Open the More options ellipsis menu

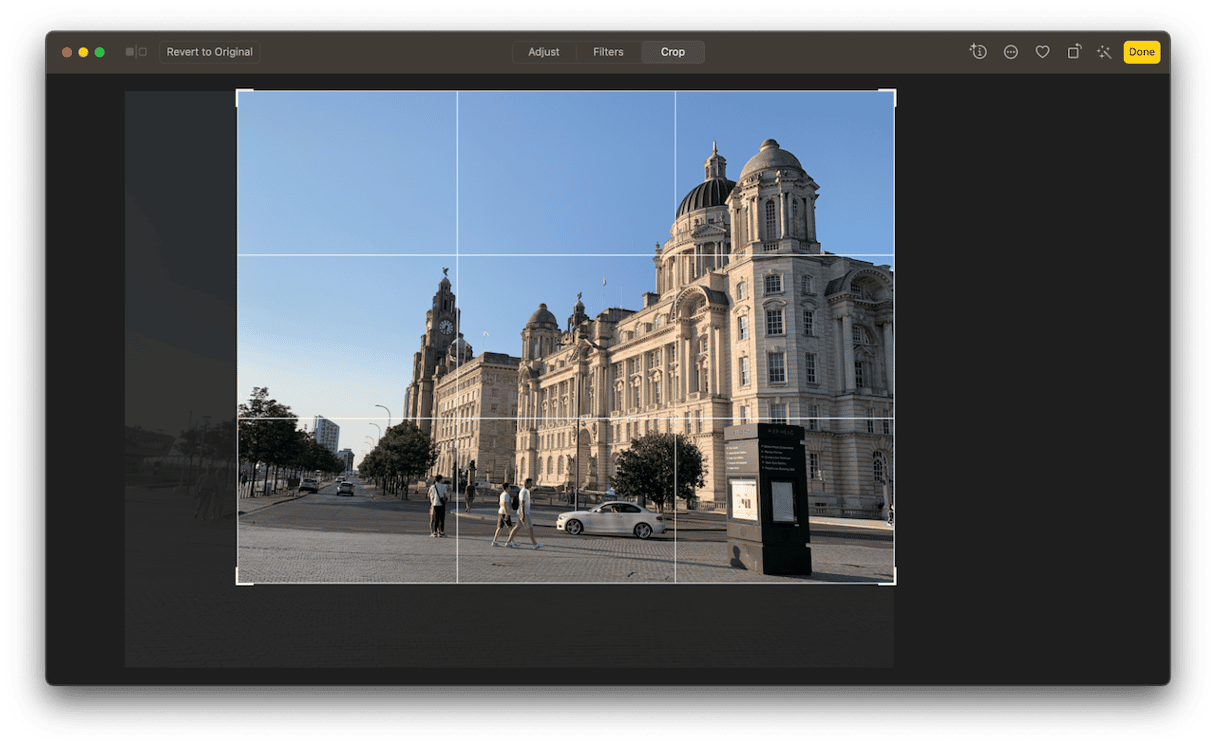(x=1011, y=52)
